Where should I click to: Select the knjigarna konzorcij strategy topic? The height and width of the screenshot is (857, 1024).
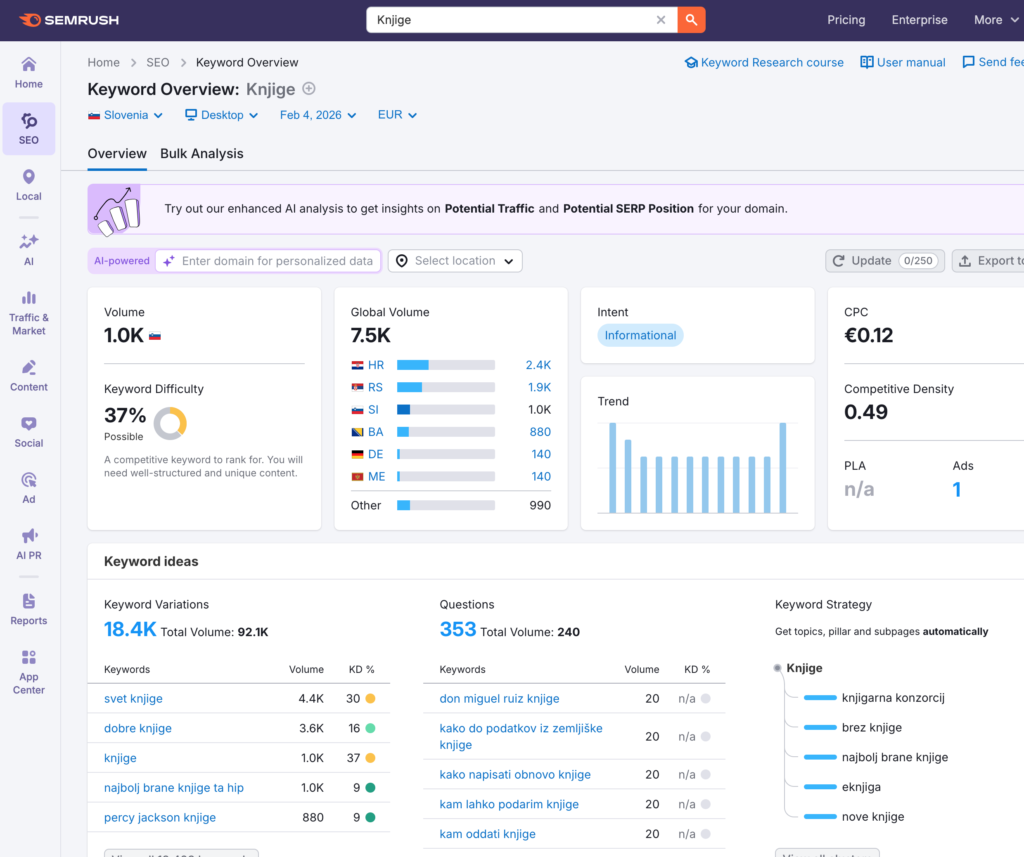click(893, 698)
